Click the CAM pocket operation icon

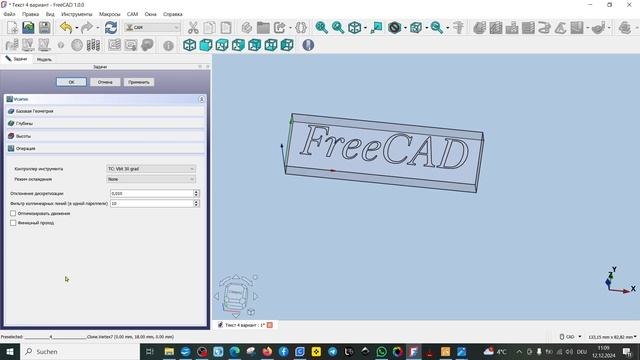[x=496, y=28]
